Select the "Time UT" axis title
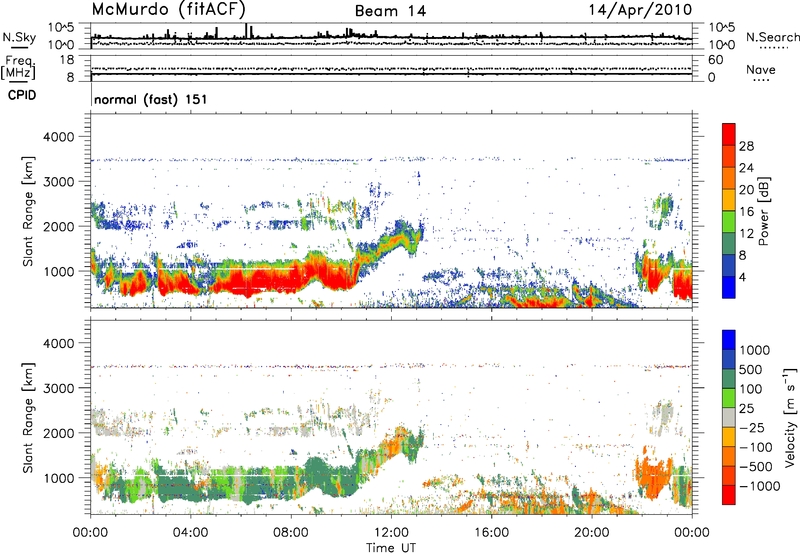 click(x=391, y=548)
